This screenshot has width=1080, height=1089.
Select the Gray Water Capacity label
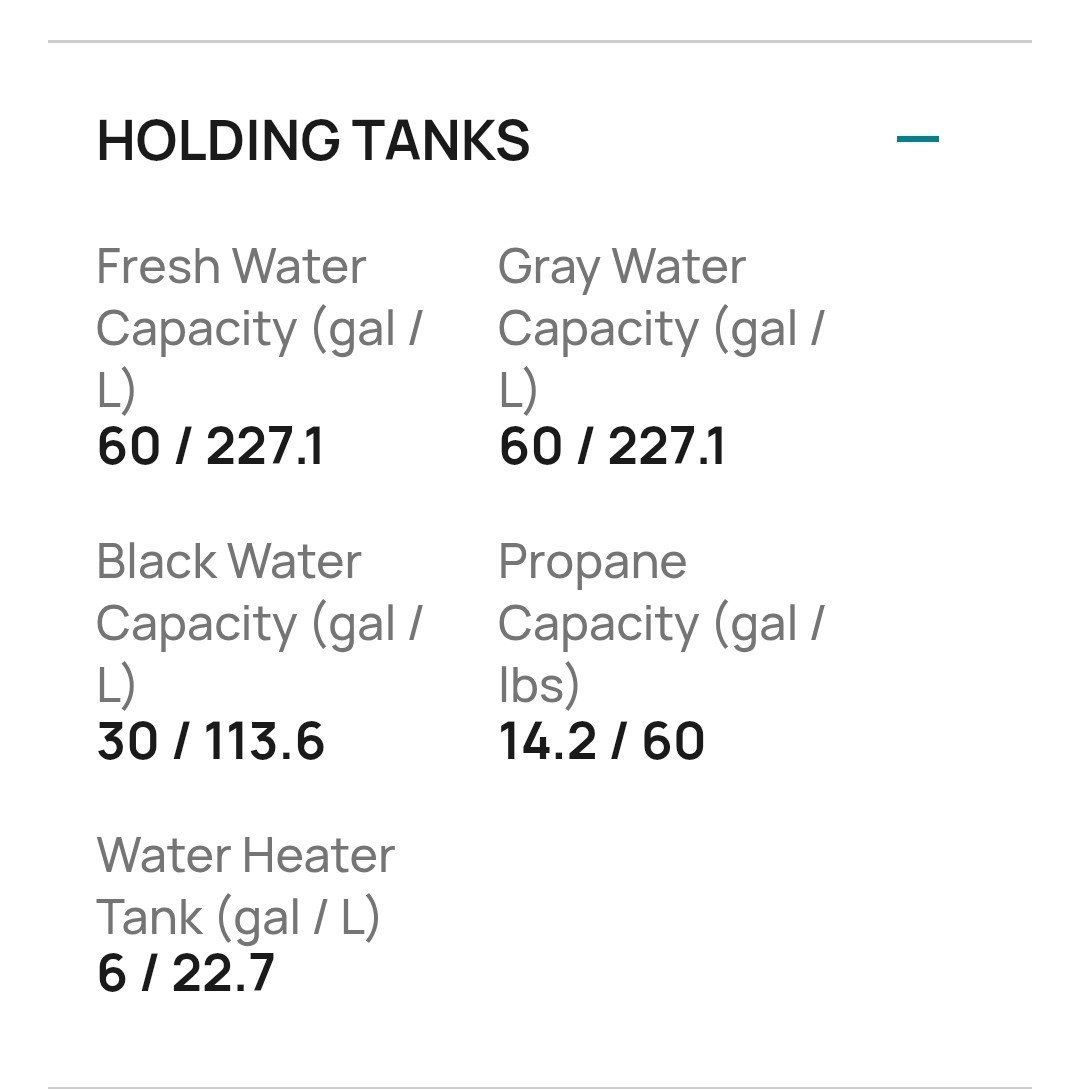(x=661, y=328)
